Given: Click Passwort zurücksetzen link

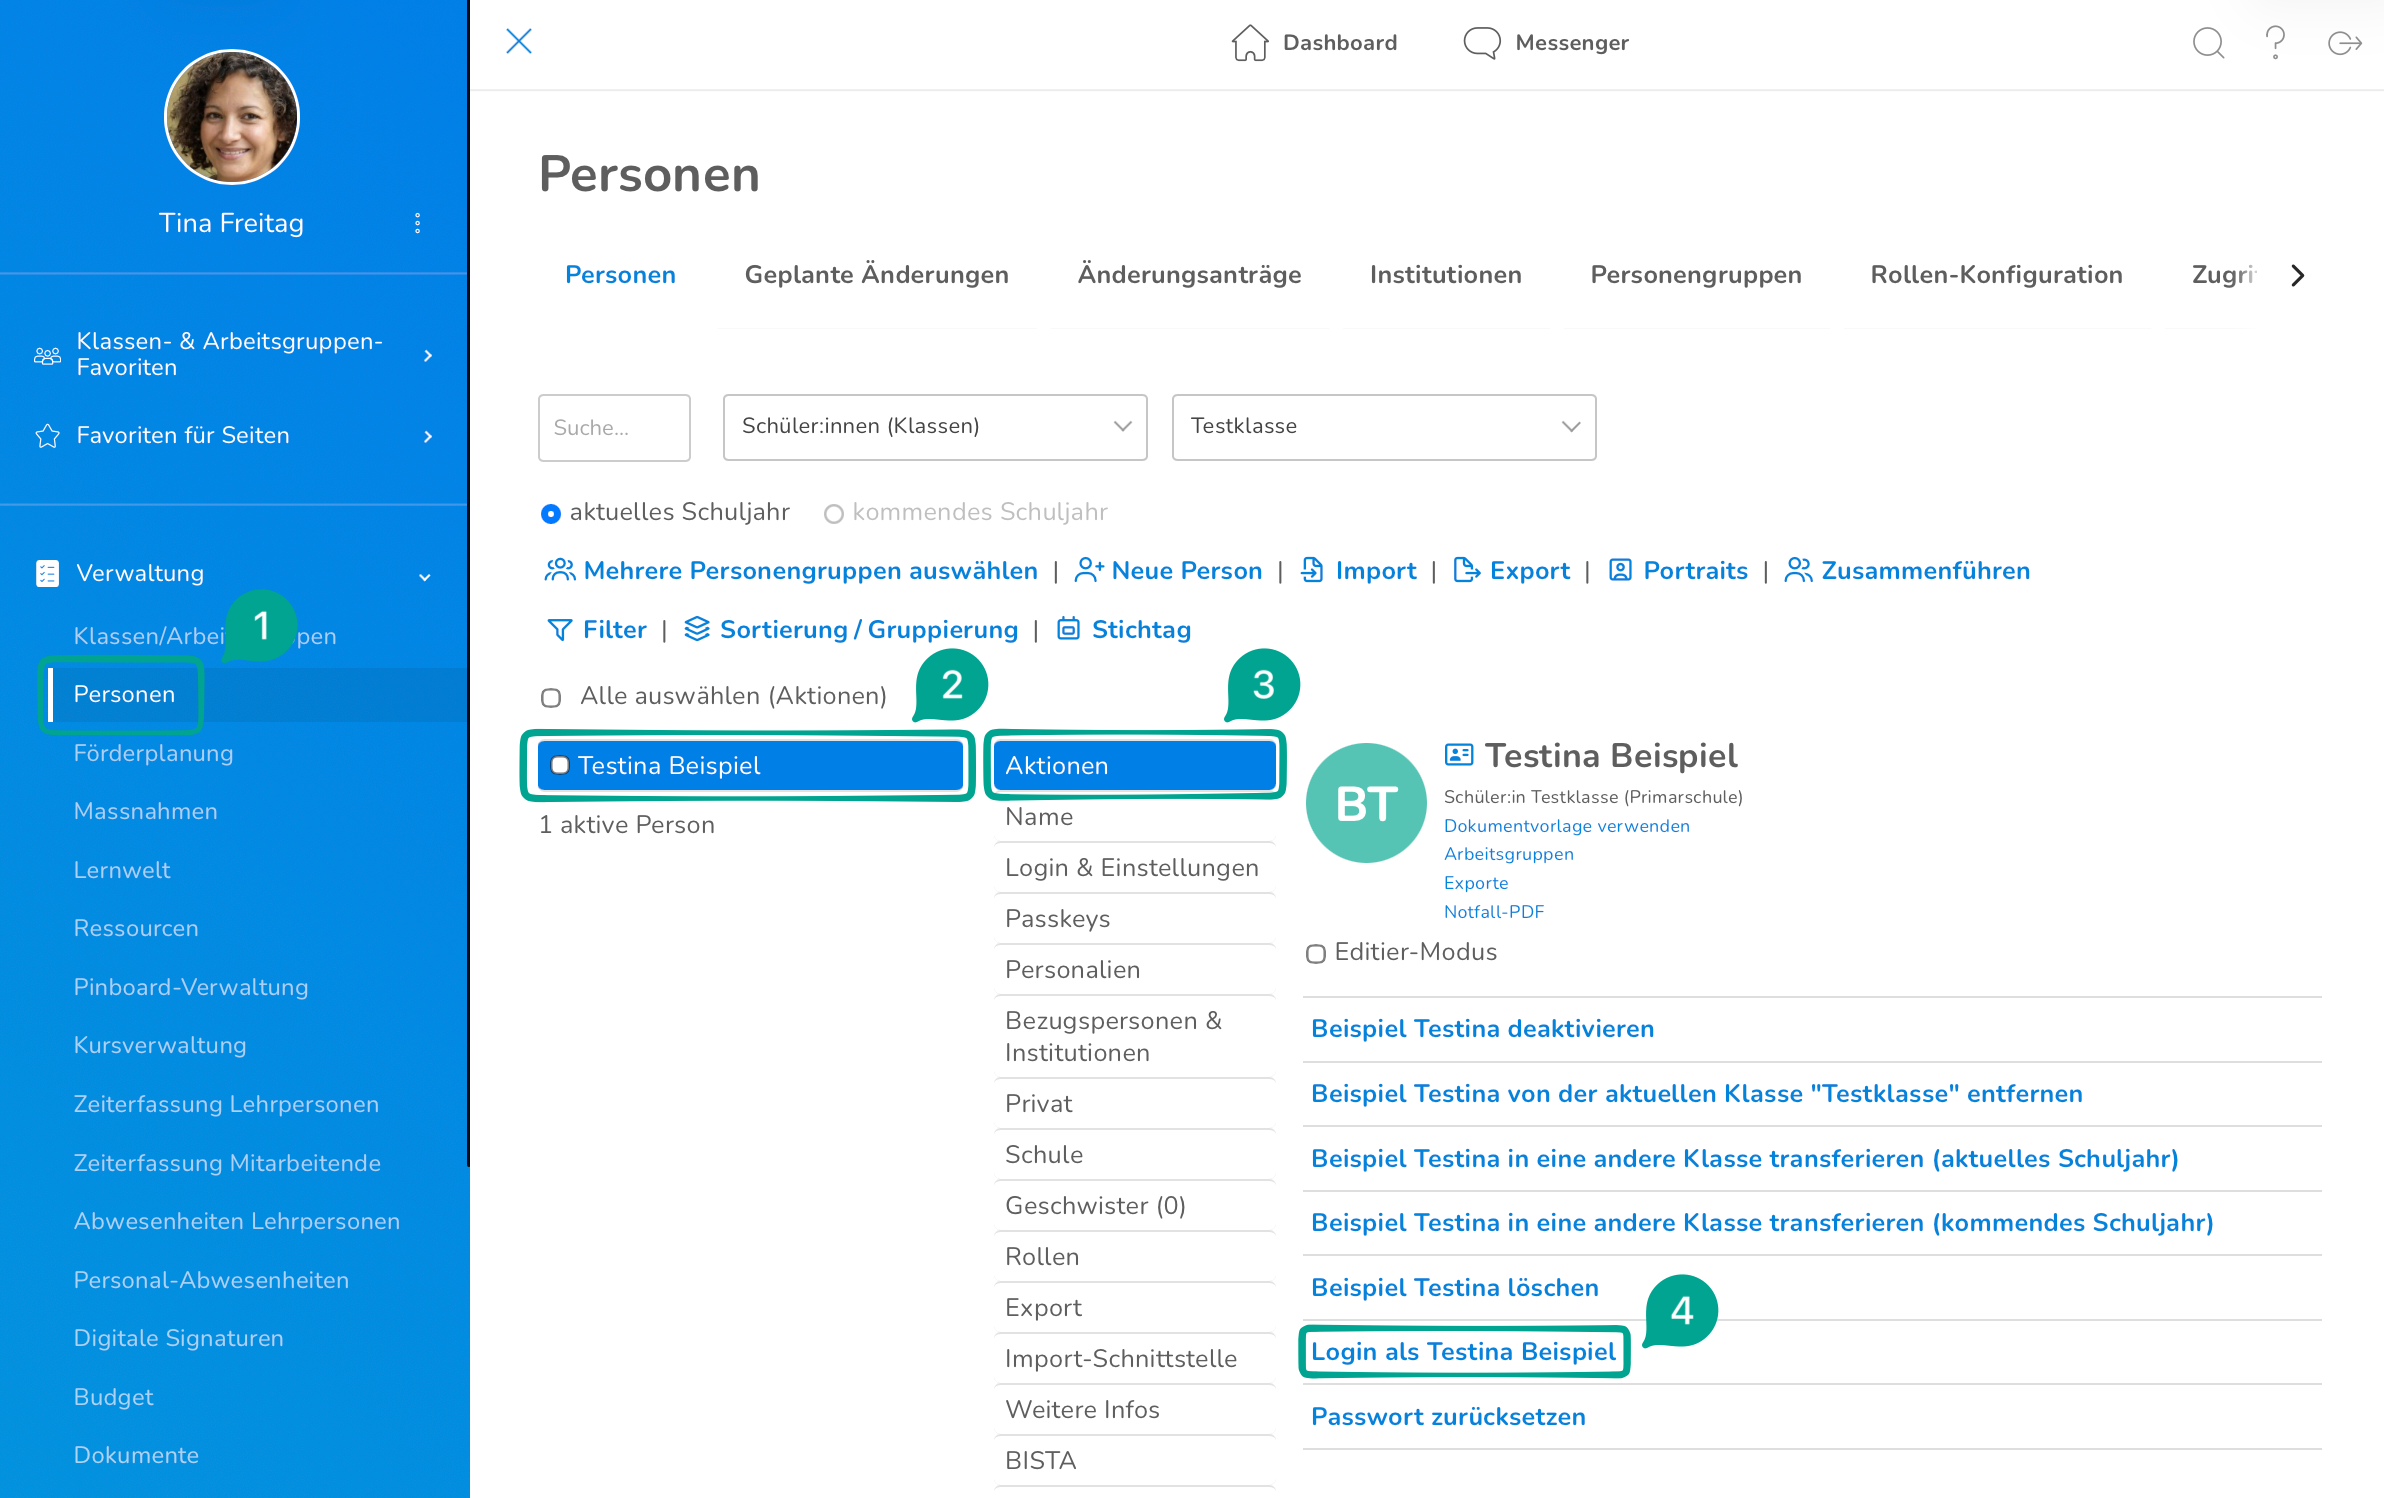Looking at the screenshot, I should (1447, 1417).
